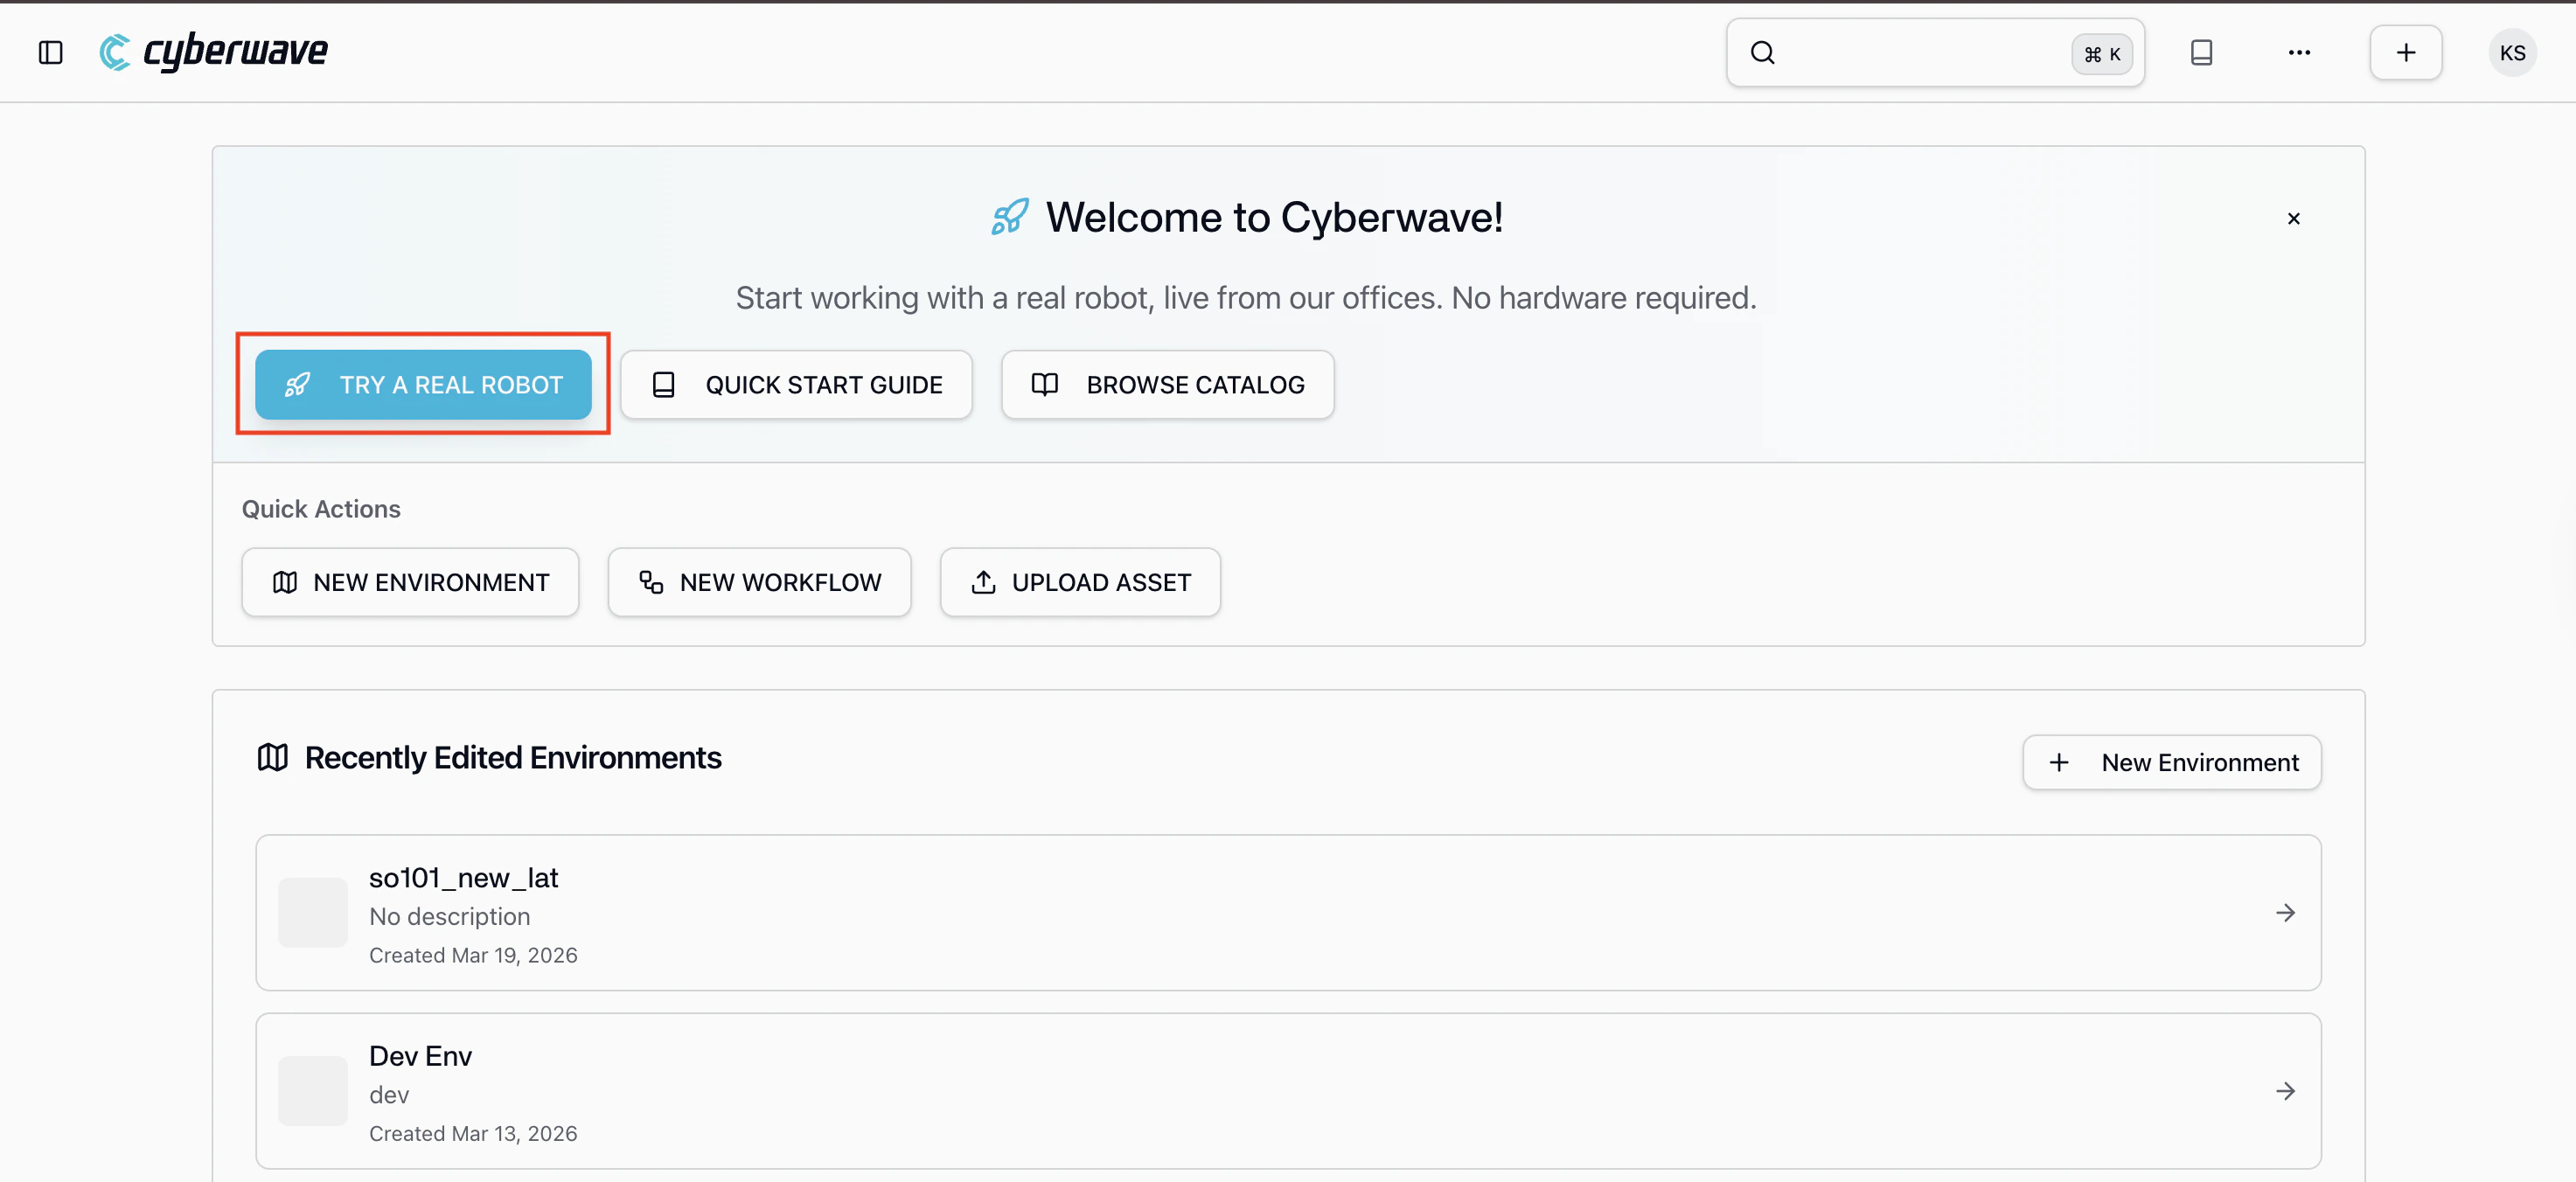This screenshot has width=2576, height=1182.
Task: Open the KS user avatar menu
Action: tap(2511, 53)
